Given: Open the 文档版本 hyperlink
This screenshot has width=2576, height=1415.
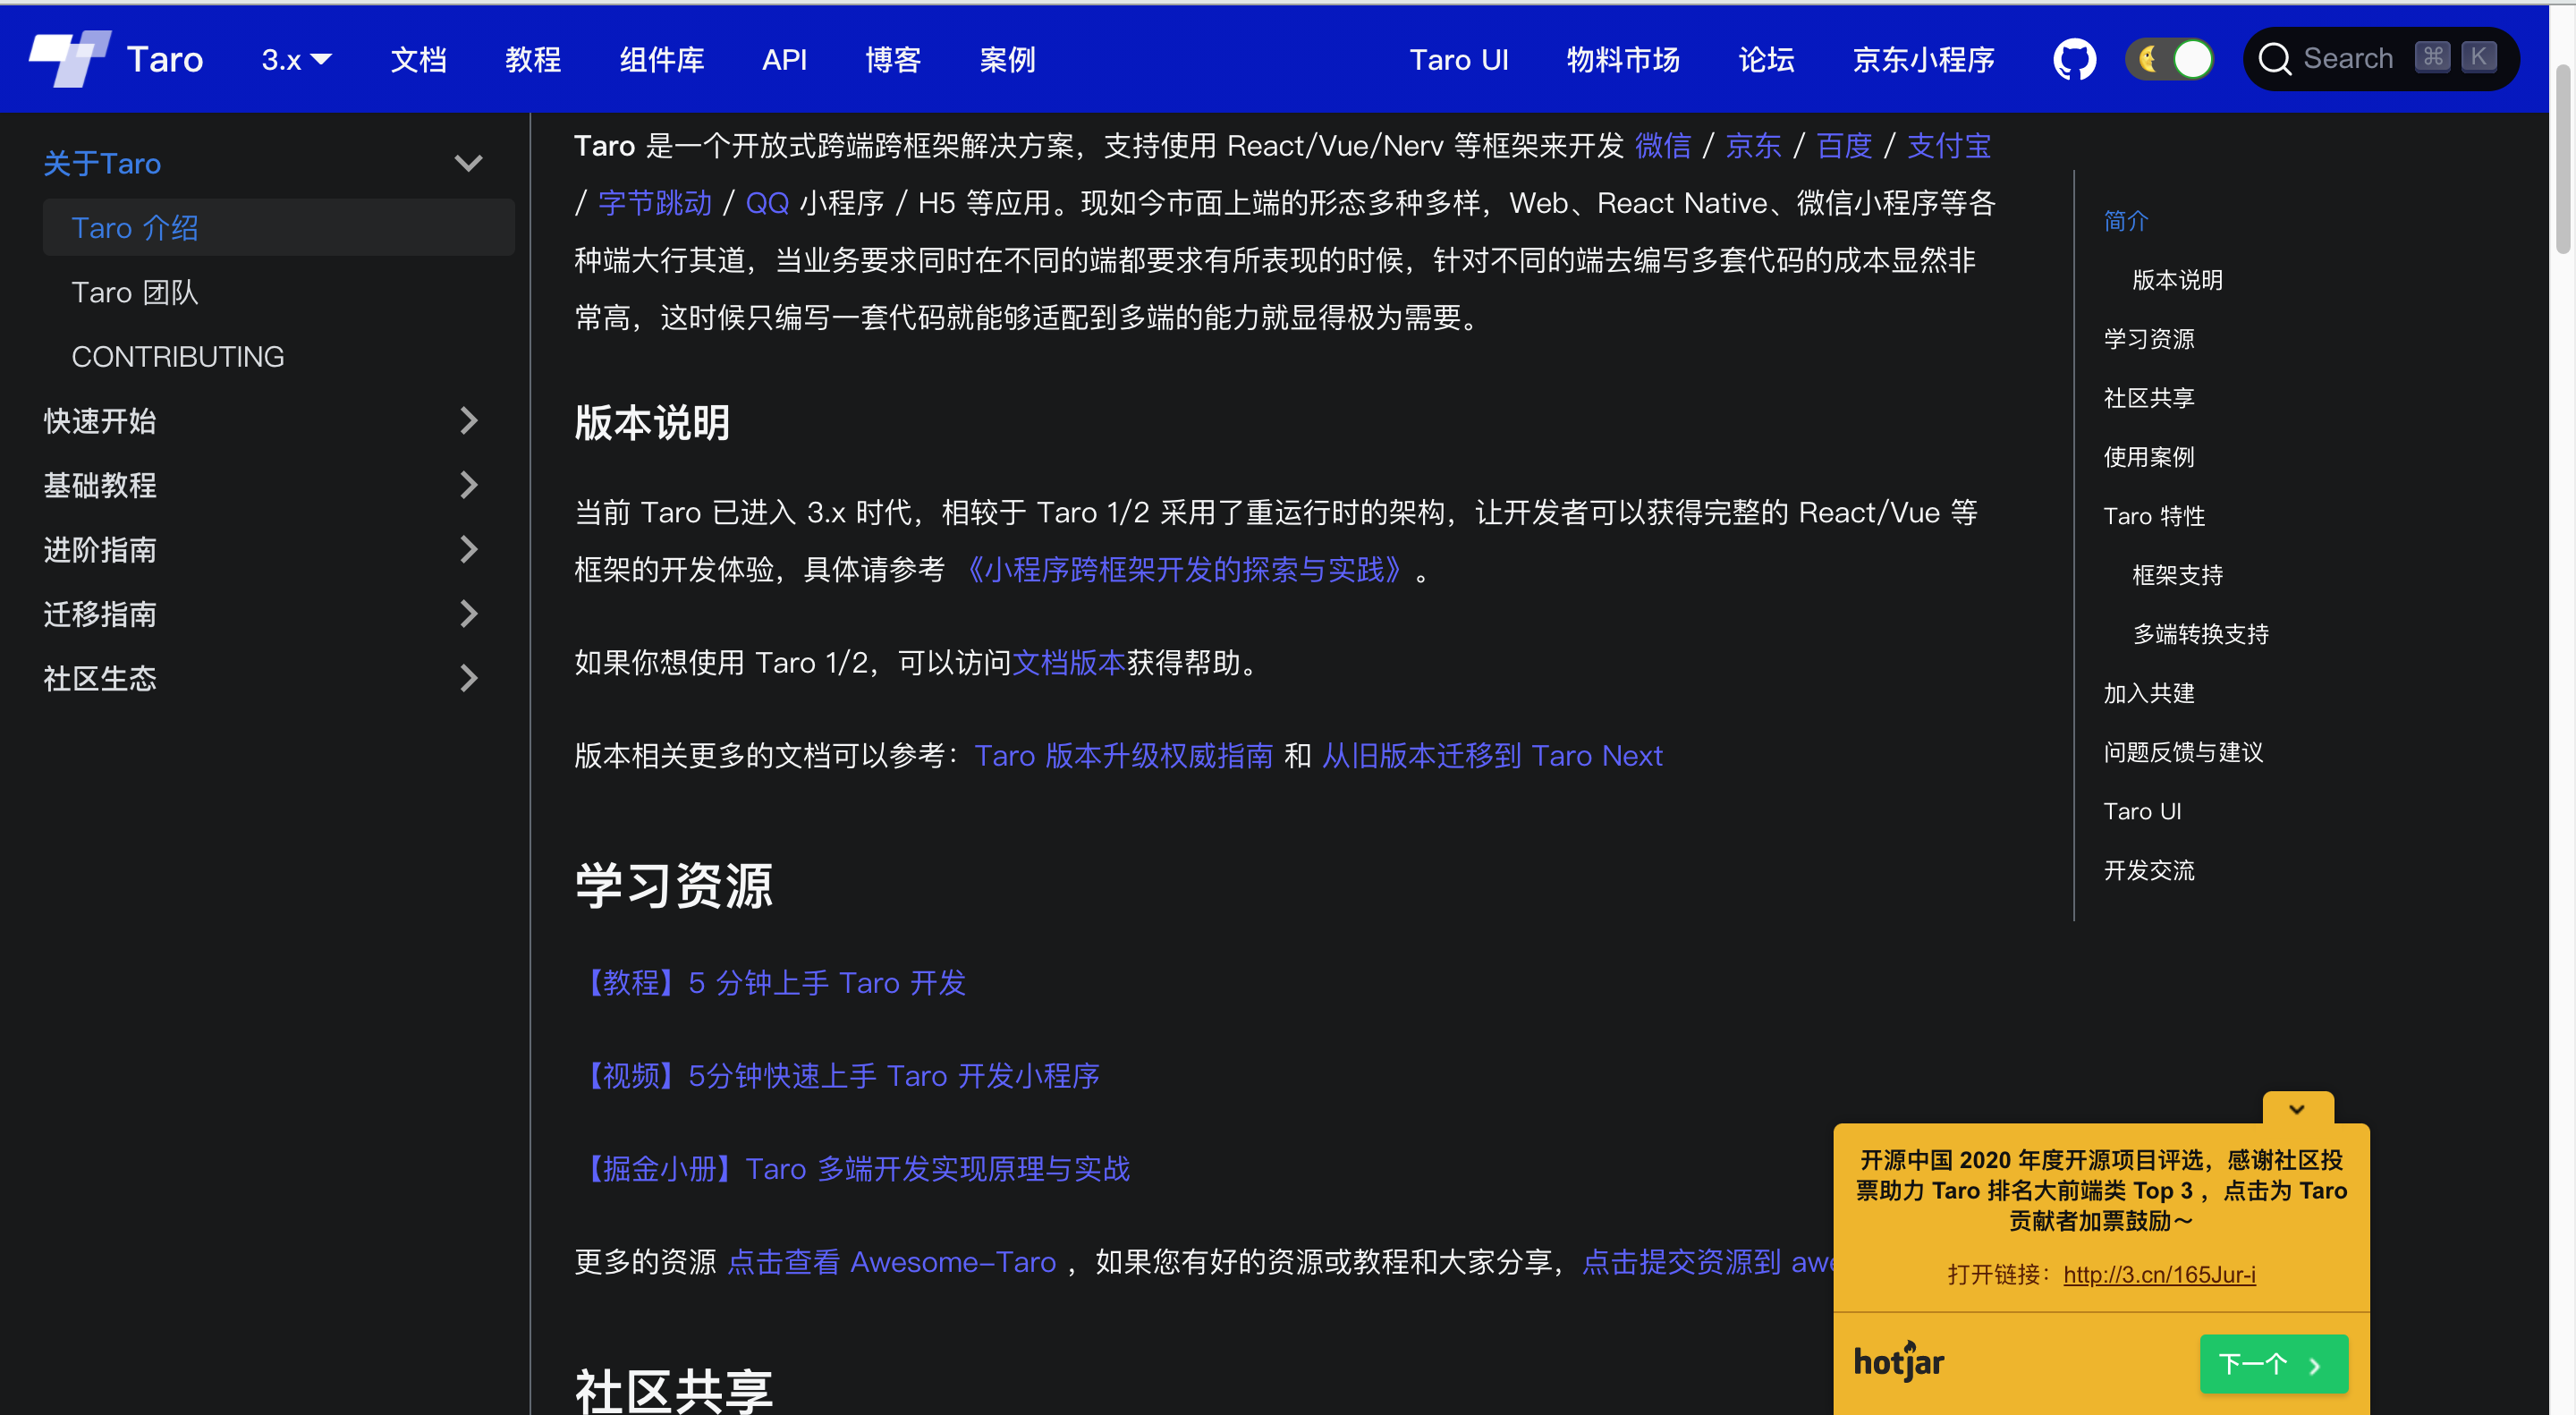Looking at the screenshot, I should tap(1068, 662).
